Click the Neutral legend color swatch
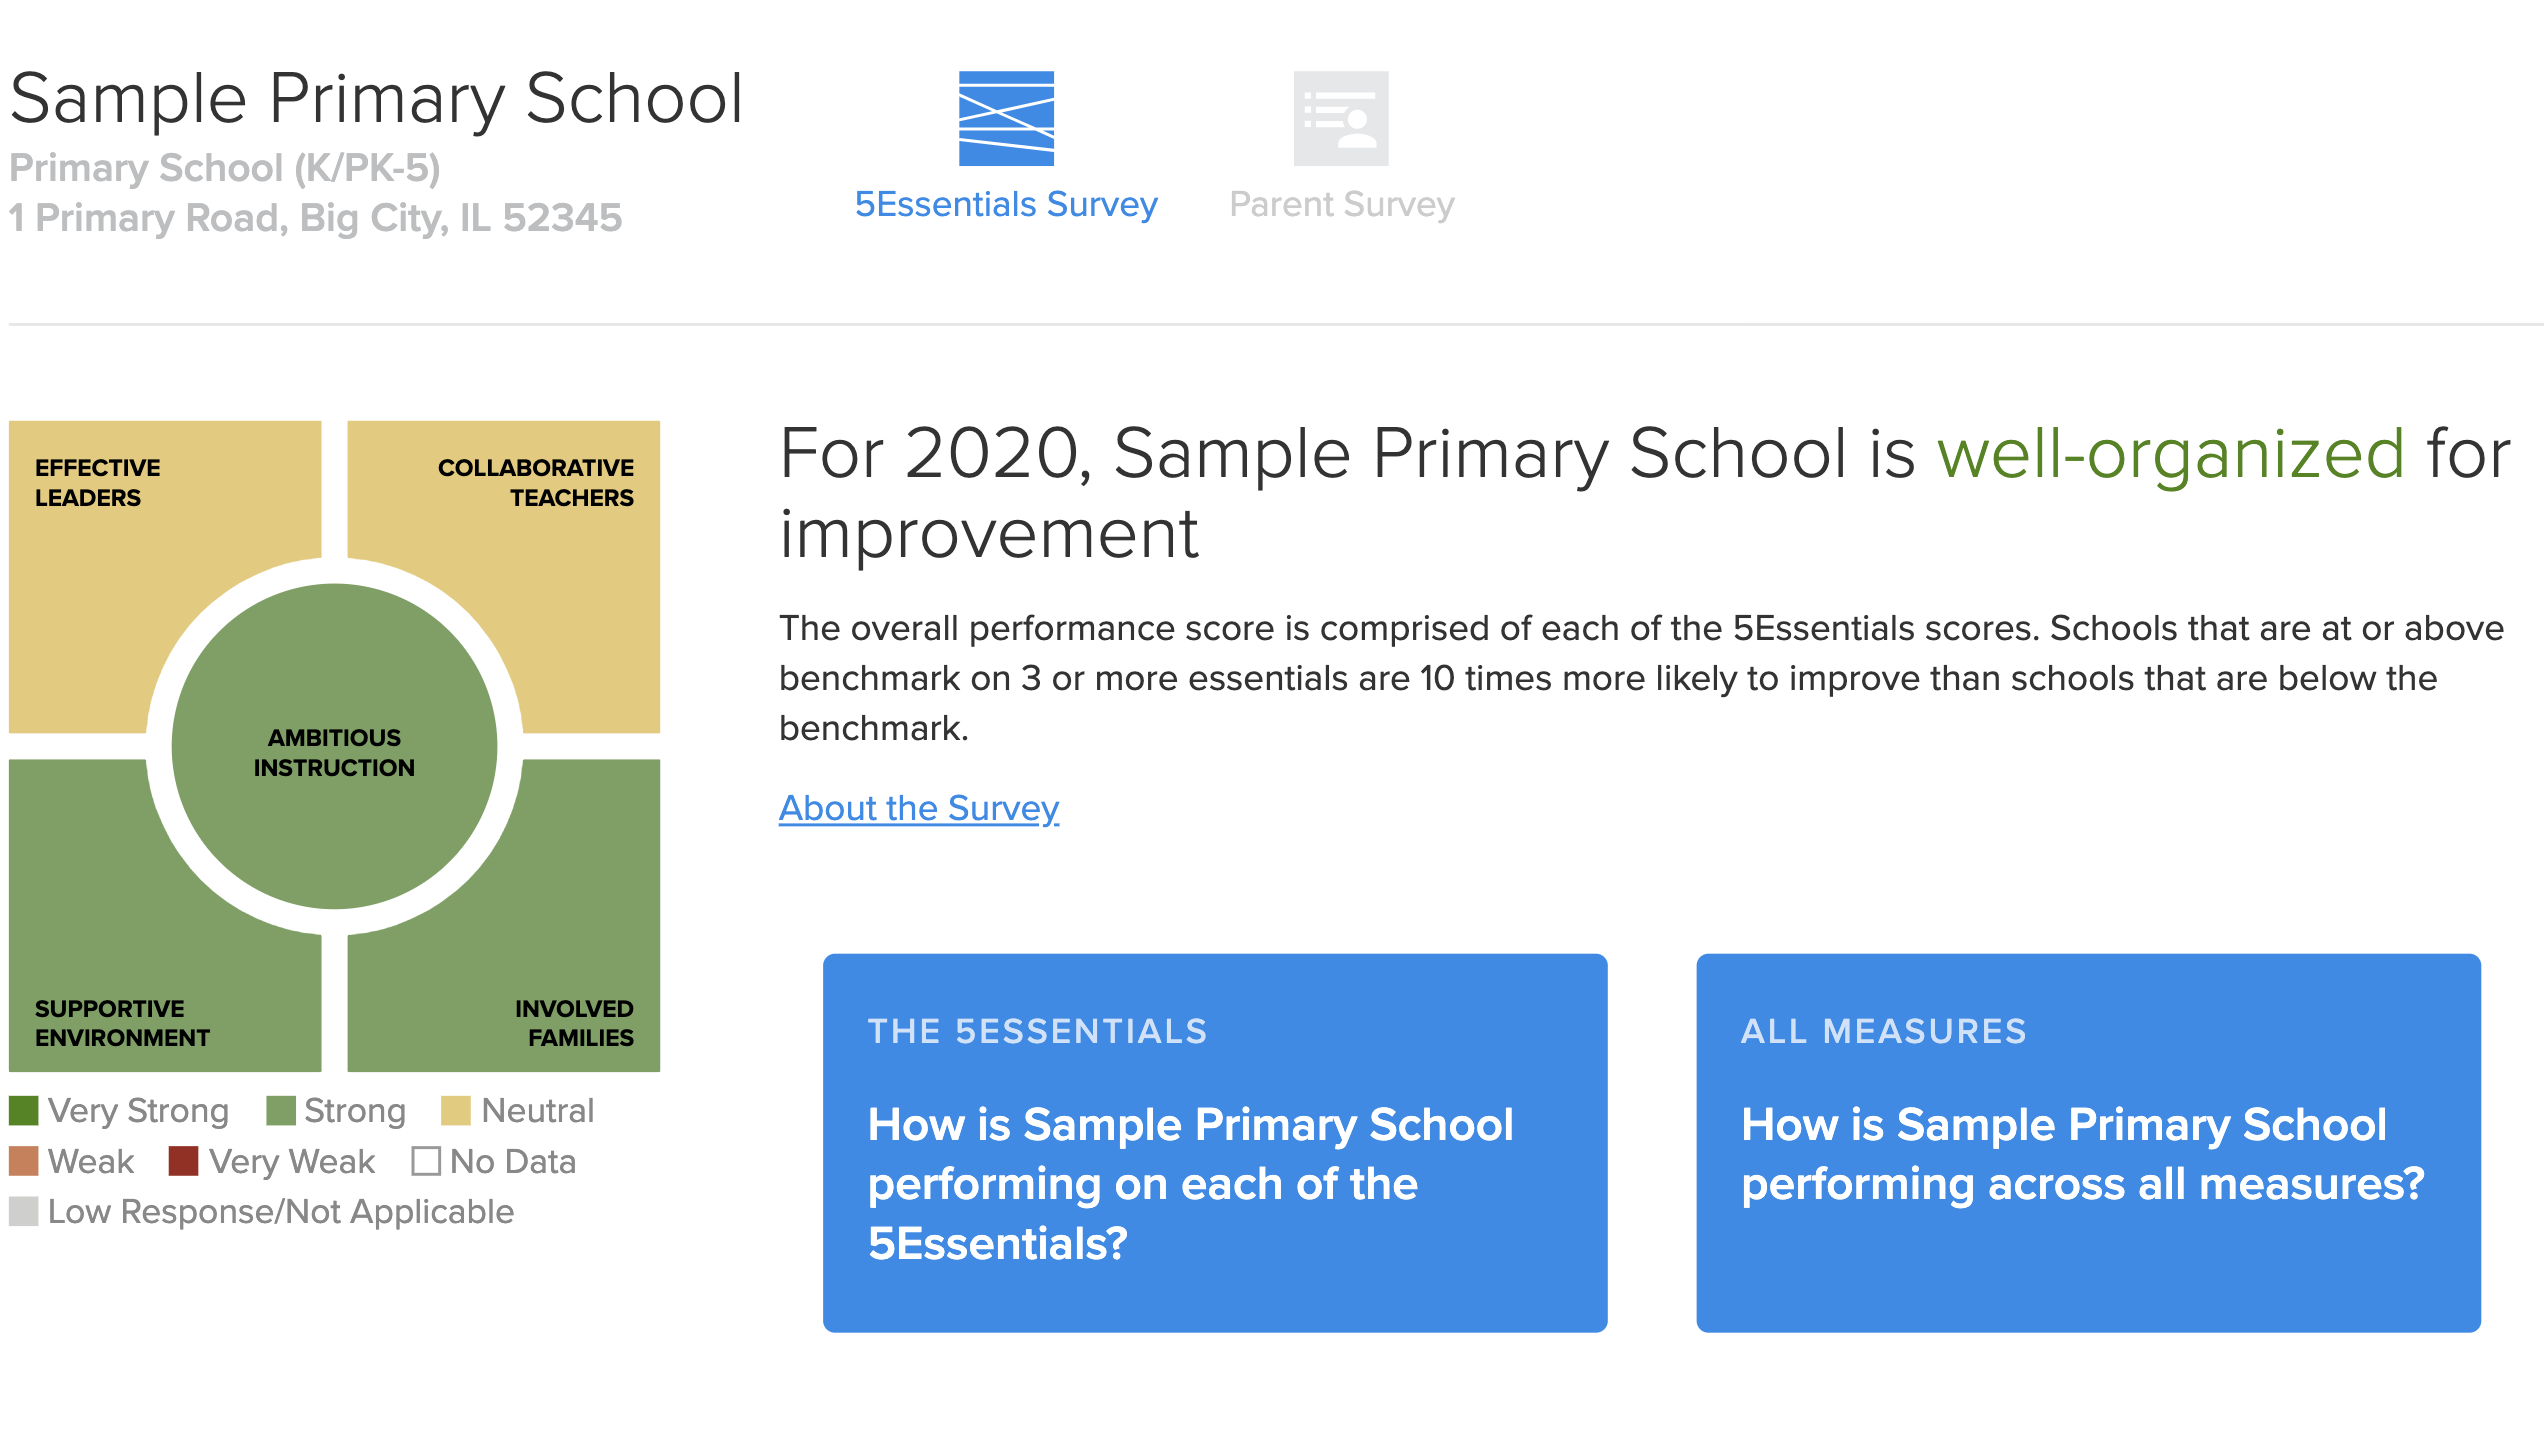2544x1444 pixels. point(456,1110)
